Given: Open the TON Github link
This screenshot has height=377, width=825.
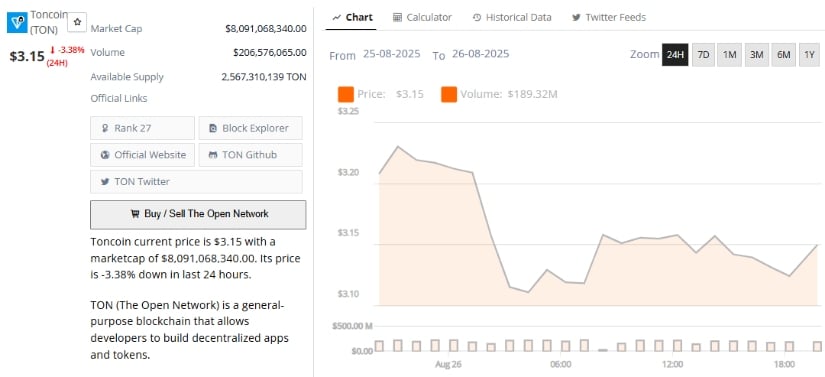Looking at the screenshot, I should (x=250, y=155).
